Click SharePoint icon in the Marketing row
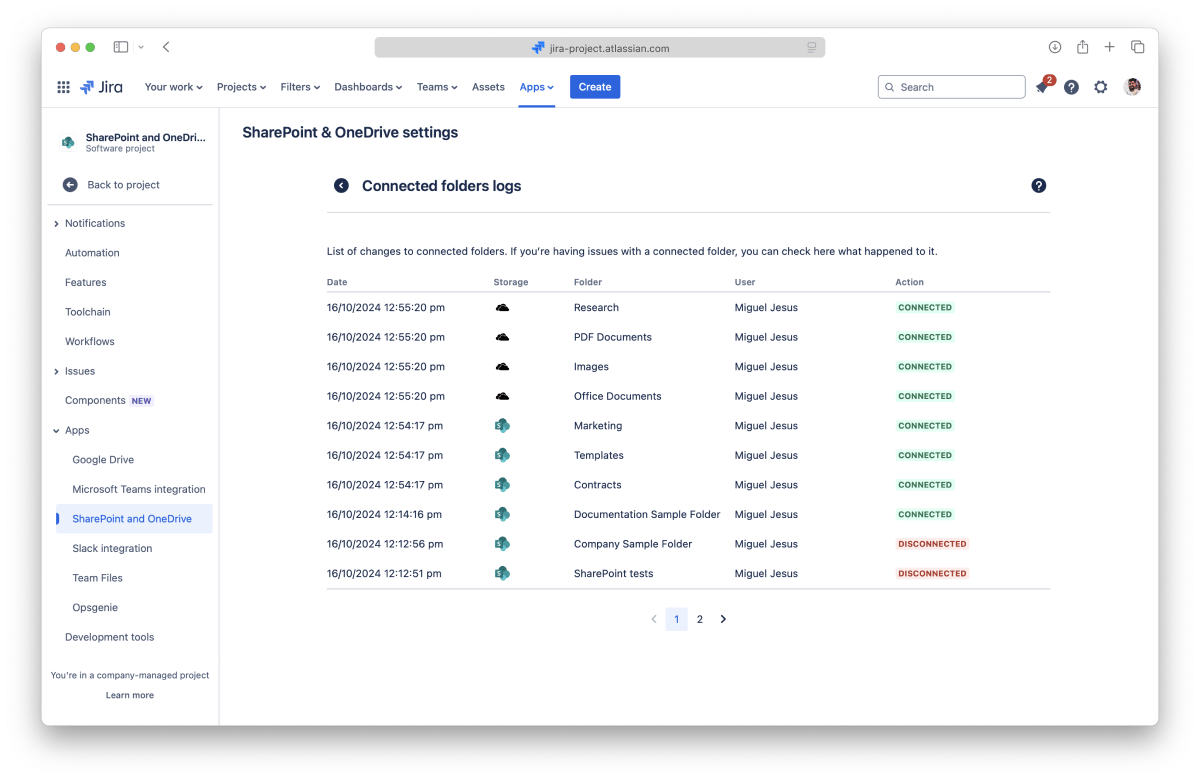Viewport: 1200px width, 781px height. coord(502,426)
